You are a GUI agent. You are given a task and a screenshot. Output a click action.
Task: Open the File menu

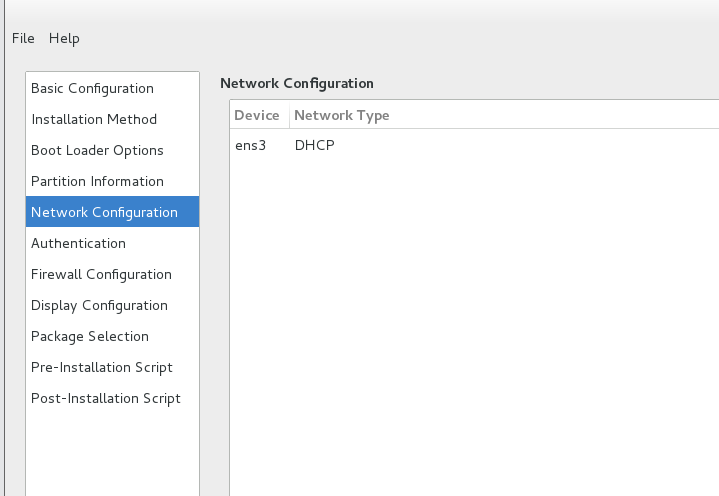point(23,38)
